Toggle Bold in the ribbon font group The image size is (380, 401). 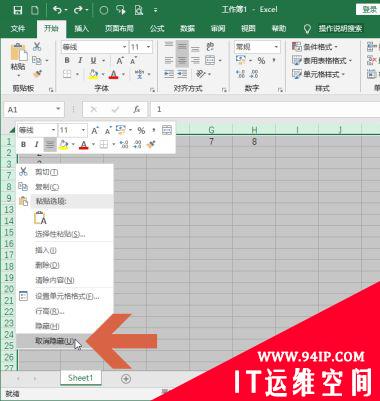67,61
